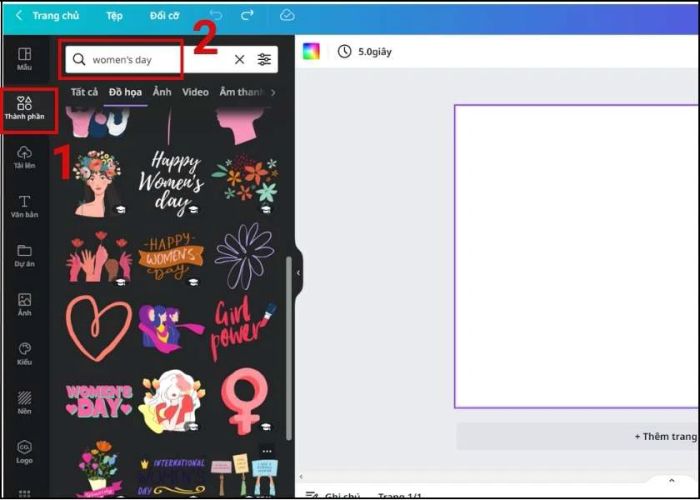Select woman with flower crown graphic
Screen dimensions: 700x500
[98, 184]
